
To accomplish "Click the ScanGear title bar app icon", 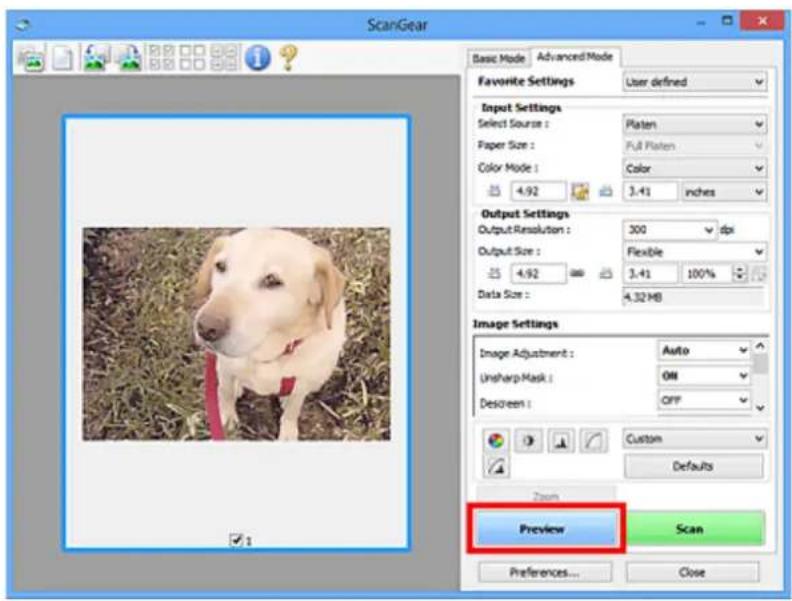I will [23, 24].
